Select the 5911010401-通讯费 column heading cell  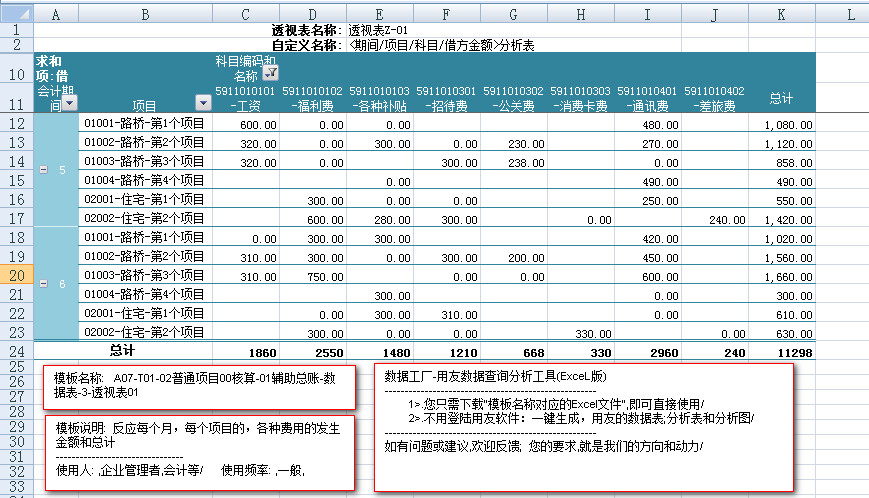coord(647,98)
